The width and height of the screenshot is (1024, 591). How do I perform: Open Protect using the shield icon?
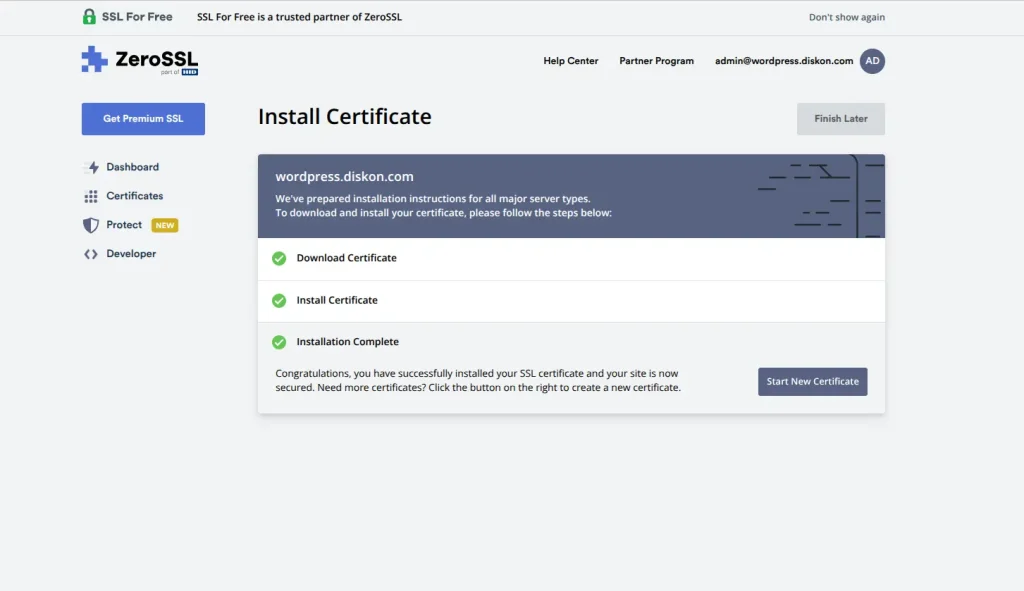pyautogui.click(x=91, y=225)
